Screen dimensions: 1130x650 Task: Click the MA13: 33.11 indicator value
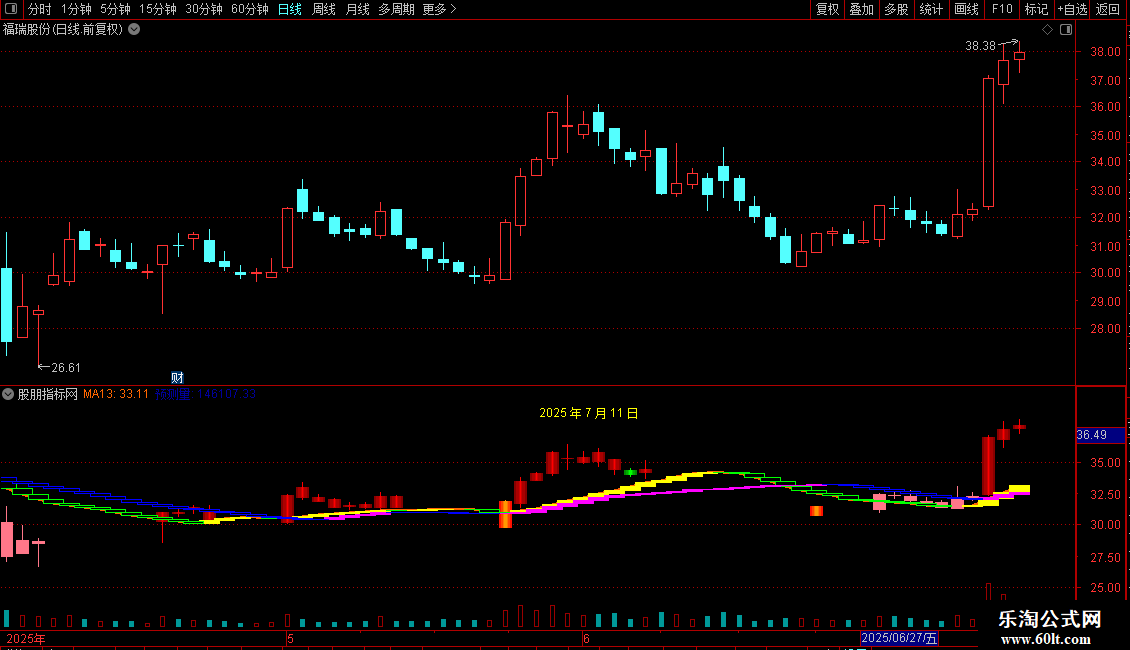(116, 394)
